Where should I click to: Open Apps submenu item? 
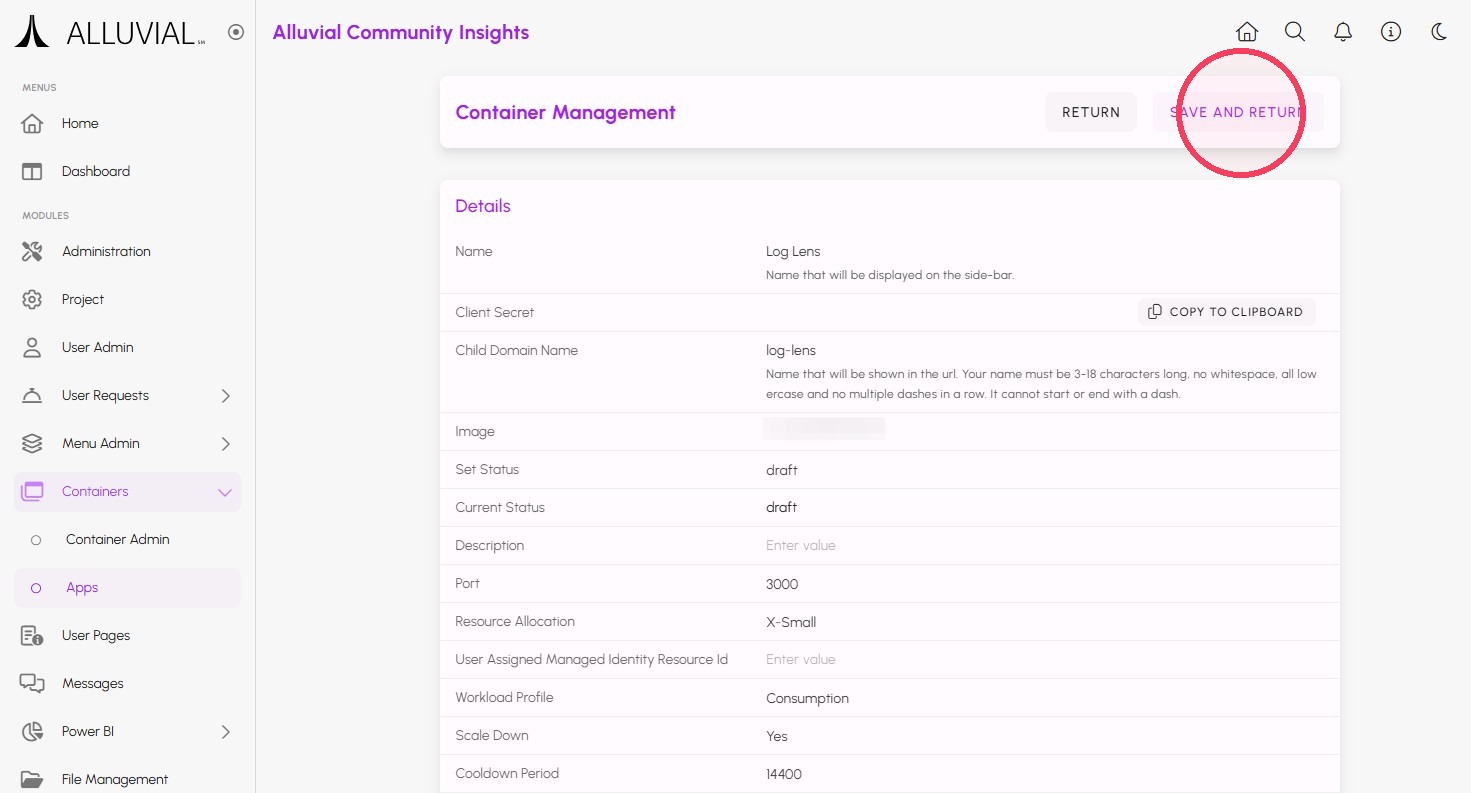(x=128, y=588)
